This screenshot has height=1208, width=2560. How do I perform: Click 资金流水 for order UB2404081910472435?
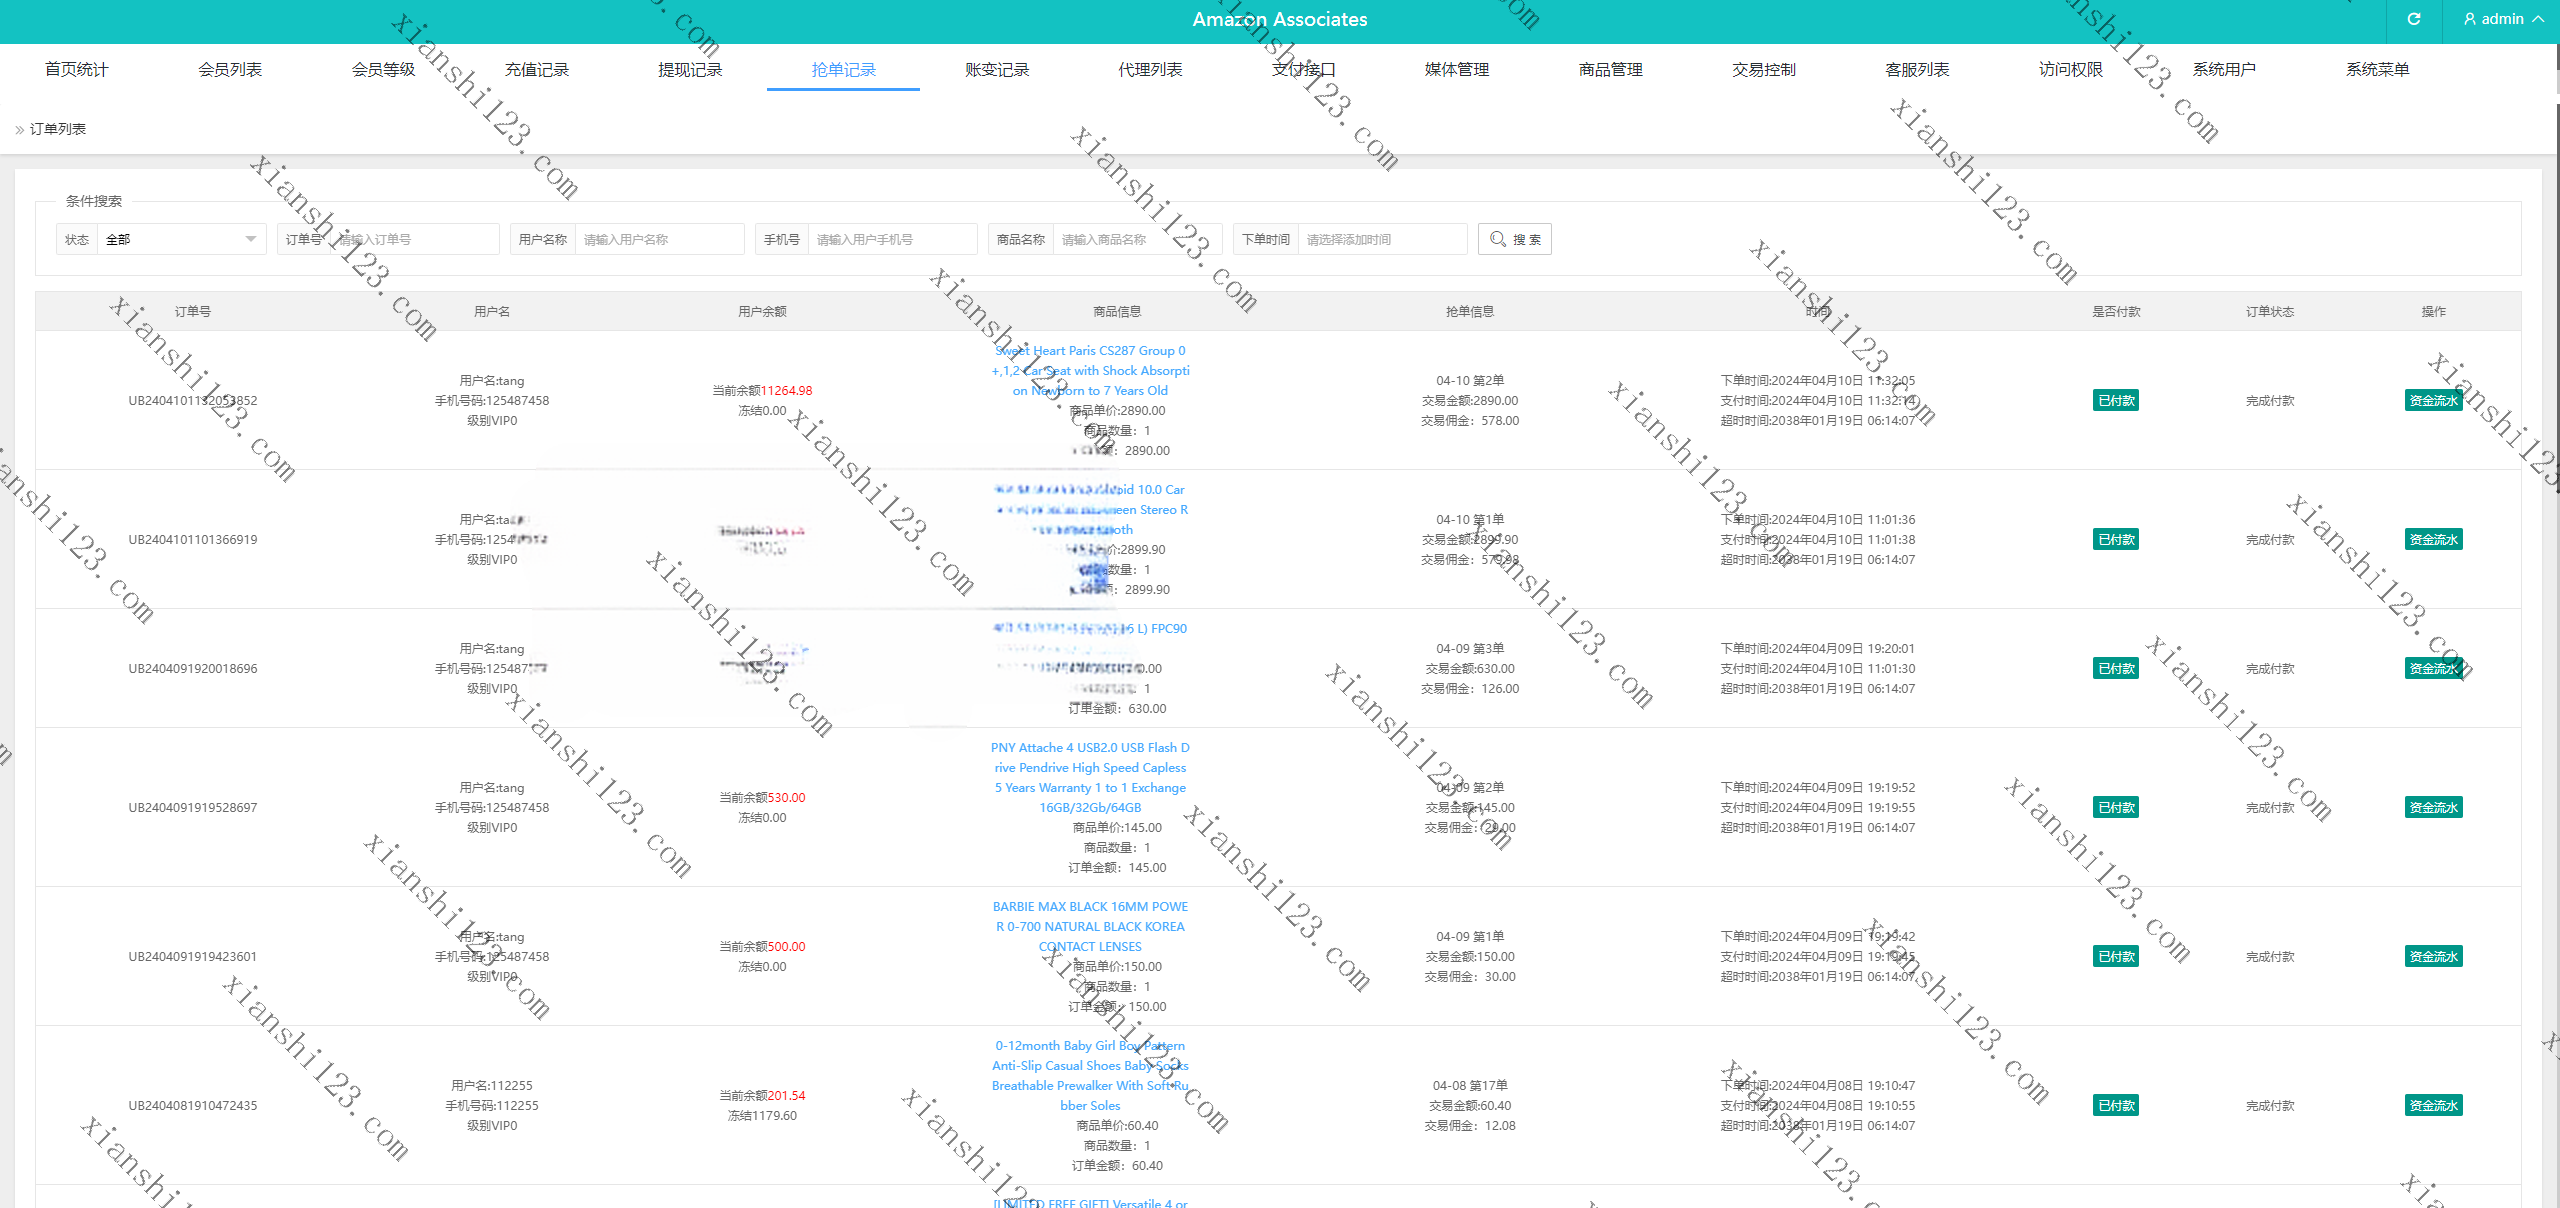pos(2433,1105)
